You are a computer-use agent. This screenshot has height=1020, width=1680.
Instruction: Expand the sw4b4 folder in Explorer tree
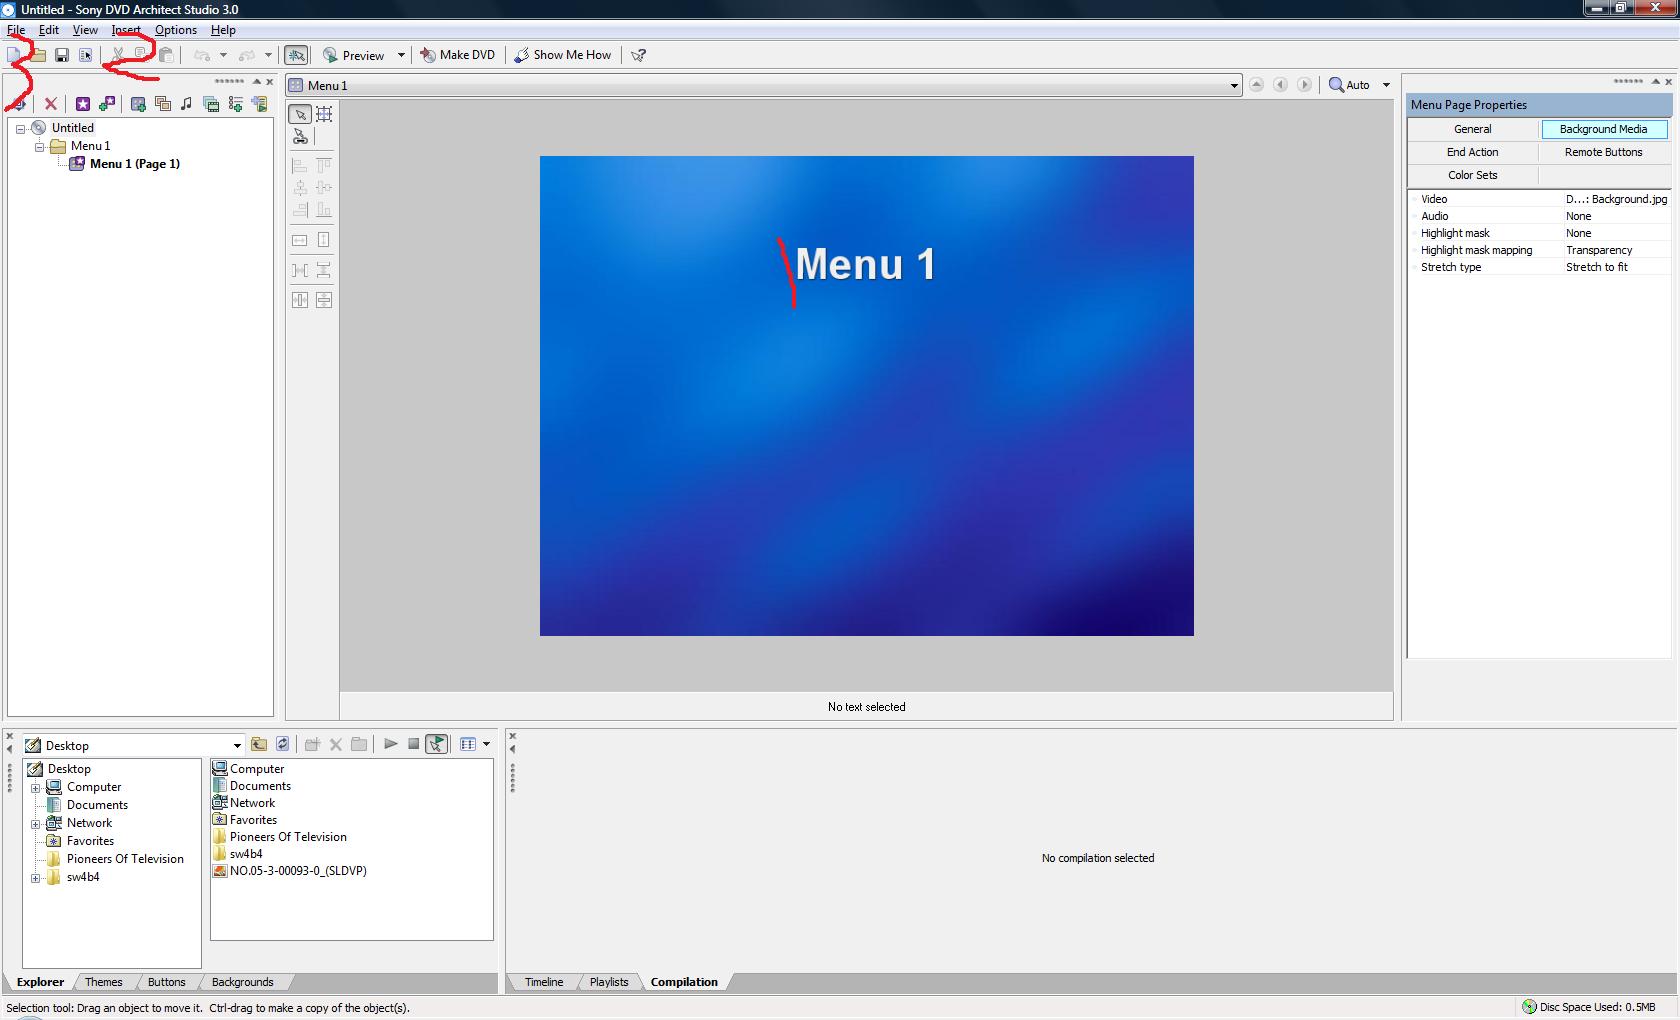(36, 878)
